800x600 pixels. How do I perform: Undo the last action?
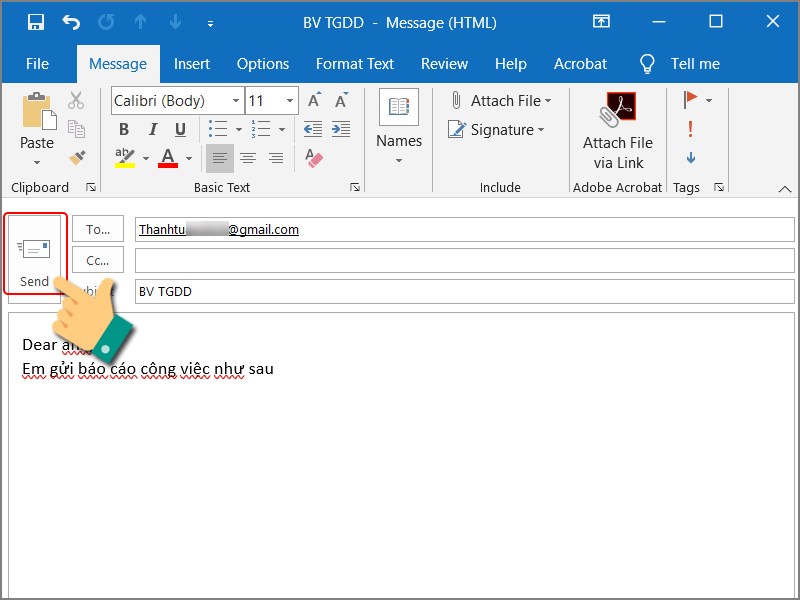point(71,22)
